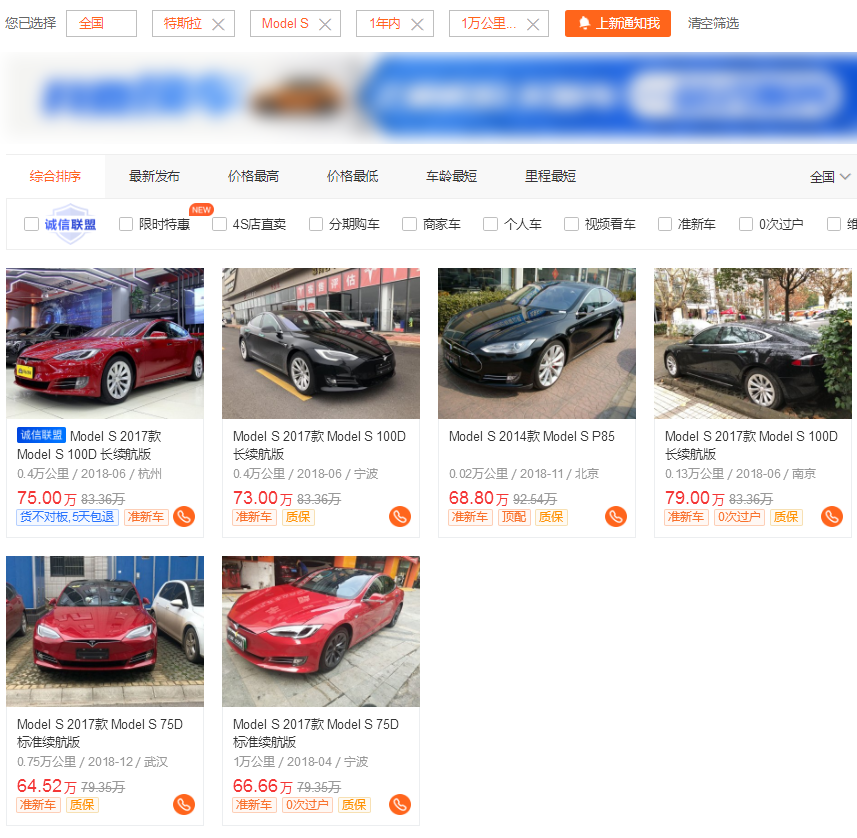Check the 限时特惠 checkbox

(126, 224)
